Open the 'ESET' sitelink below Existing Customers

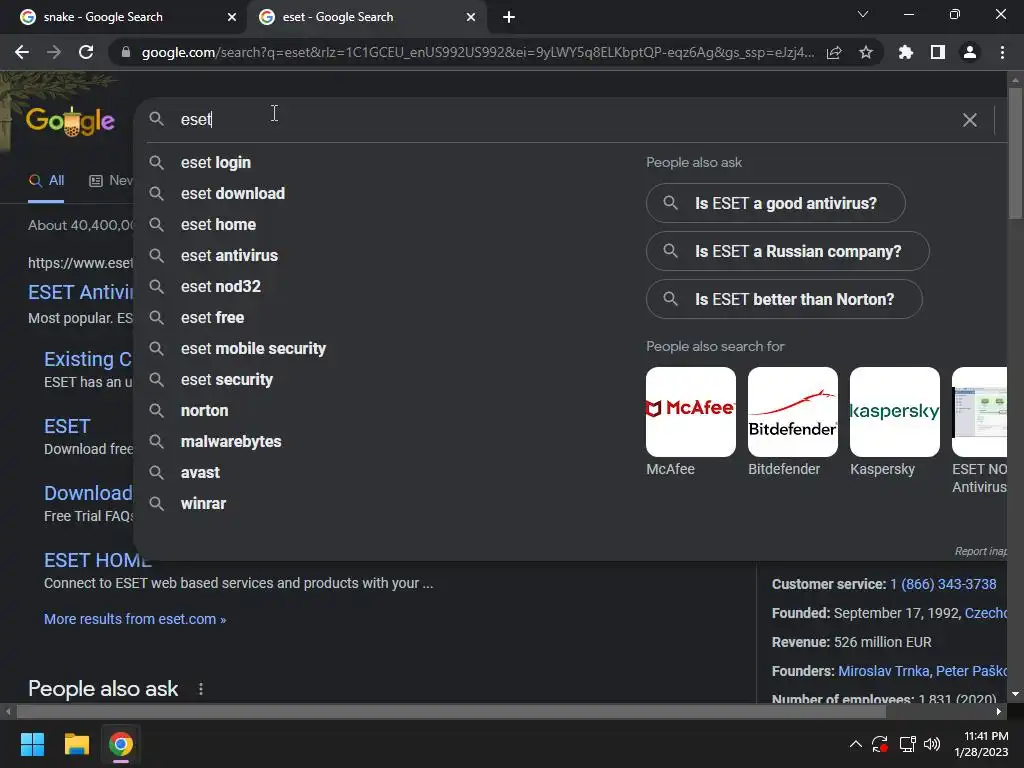pos(67,426)
